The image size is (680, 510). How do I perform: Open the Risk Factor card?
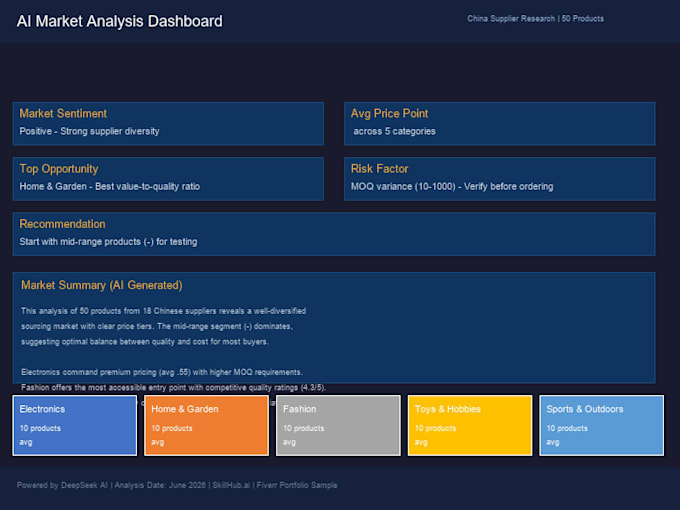click(x=500, y=179)
